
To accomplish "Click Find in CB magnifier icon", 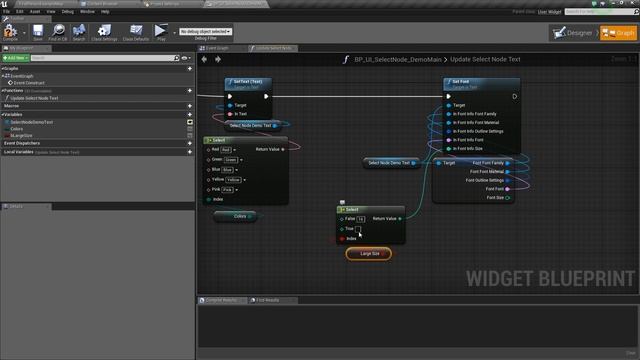I will (58, 31).
